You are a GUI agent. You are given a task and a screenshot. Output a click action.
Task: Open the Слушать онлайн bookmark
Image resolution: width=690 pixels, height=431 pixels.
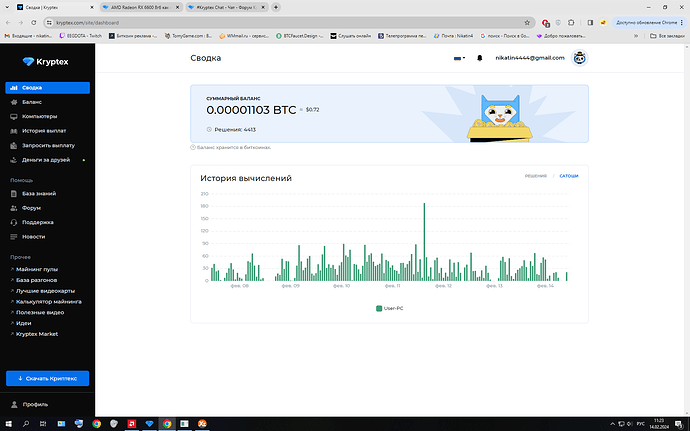[351, 36]
